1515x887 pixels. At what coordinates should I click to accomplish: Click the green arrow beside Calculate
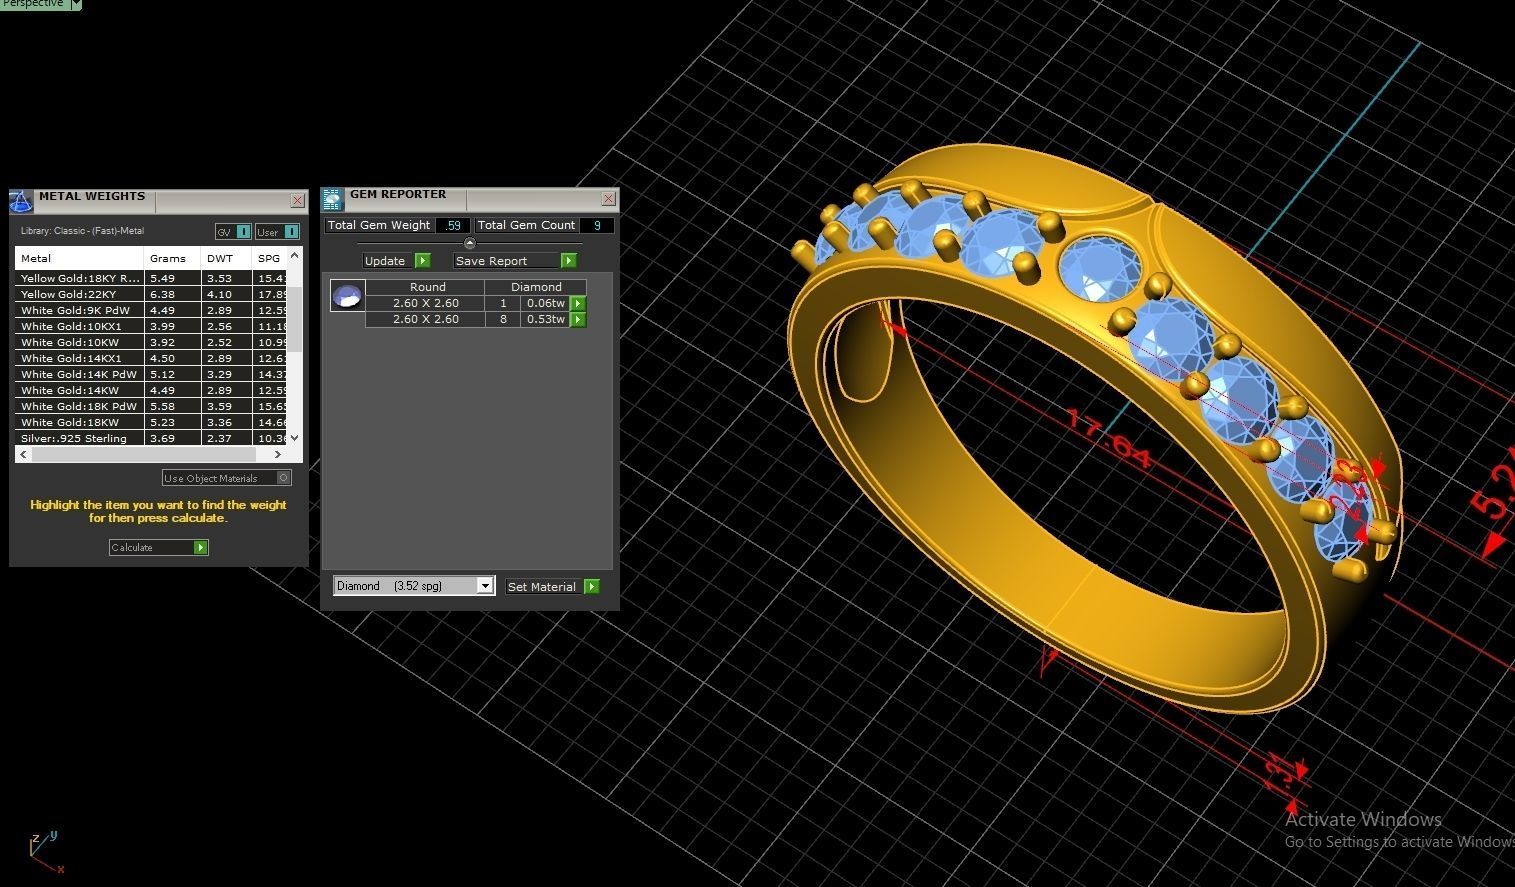[200, 547]
